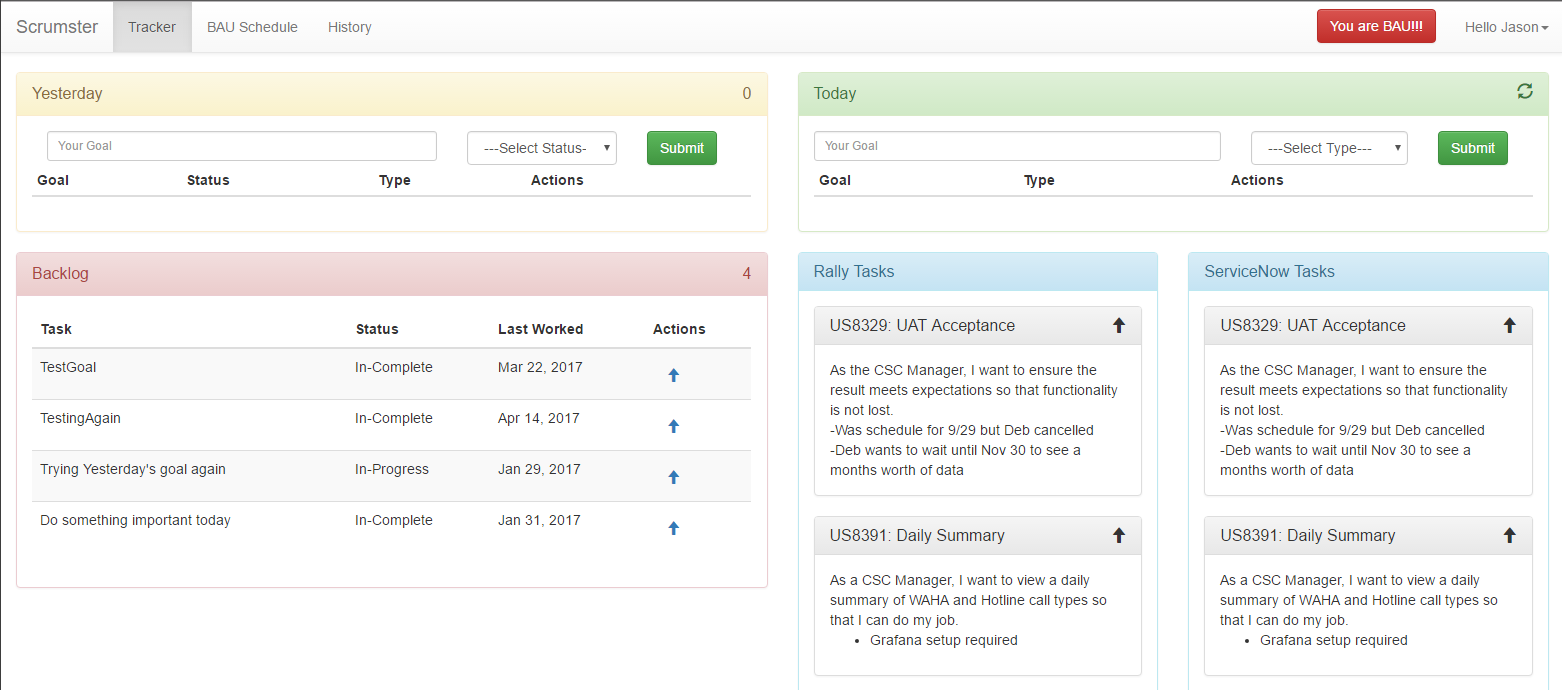
Task: Click the "You are BAU!!!" button
Action: click(x=1376, y=26)
